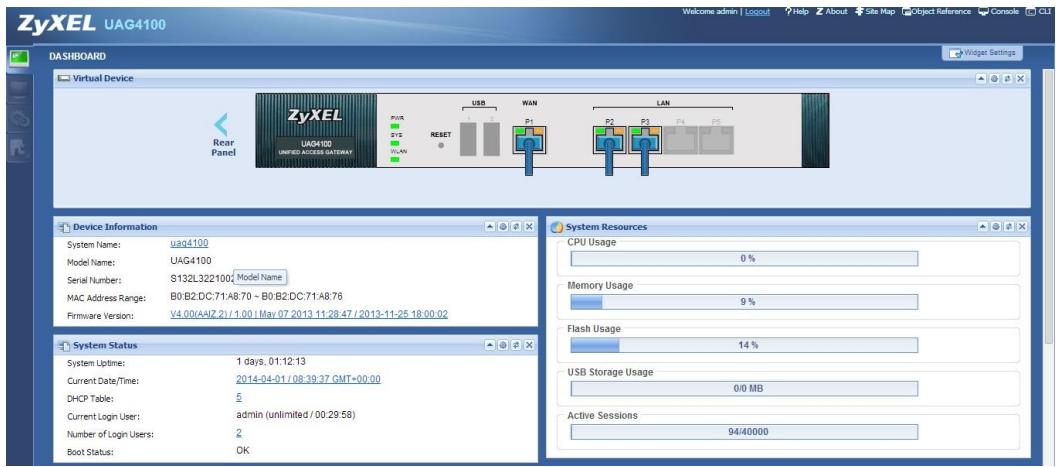Click System Uptime value 1 days, 01:12:13
The width and height of the screenshot is (1056, 467).
(x=271, y=361)
